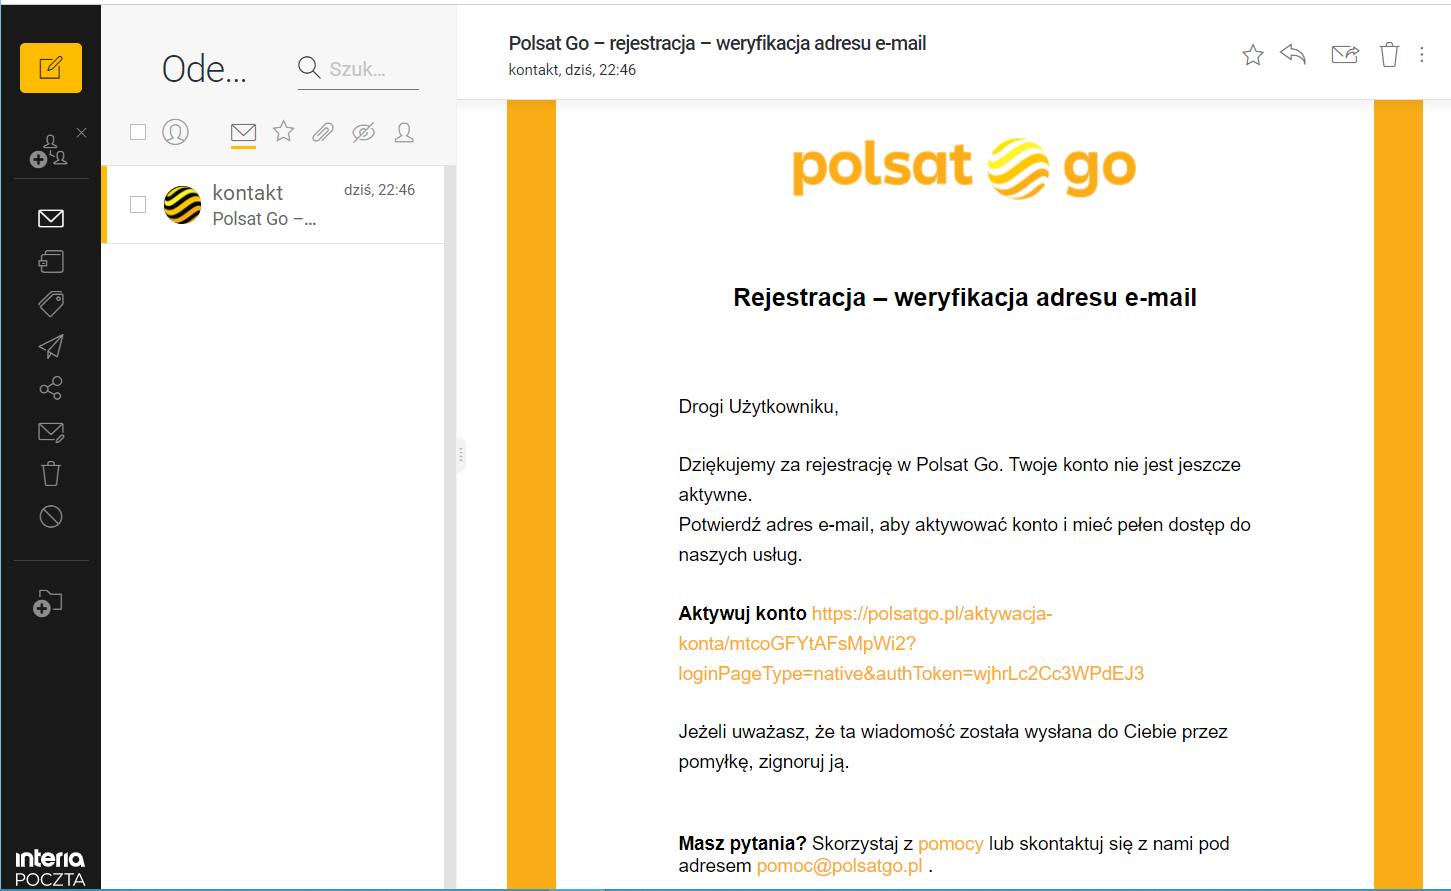
Task: Click the pomoc@polsatgo.pl email link
Action: click(840, 866)
